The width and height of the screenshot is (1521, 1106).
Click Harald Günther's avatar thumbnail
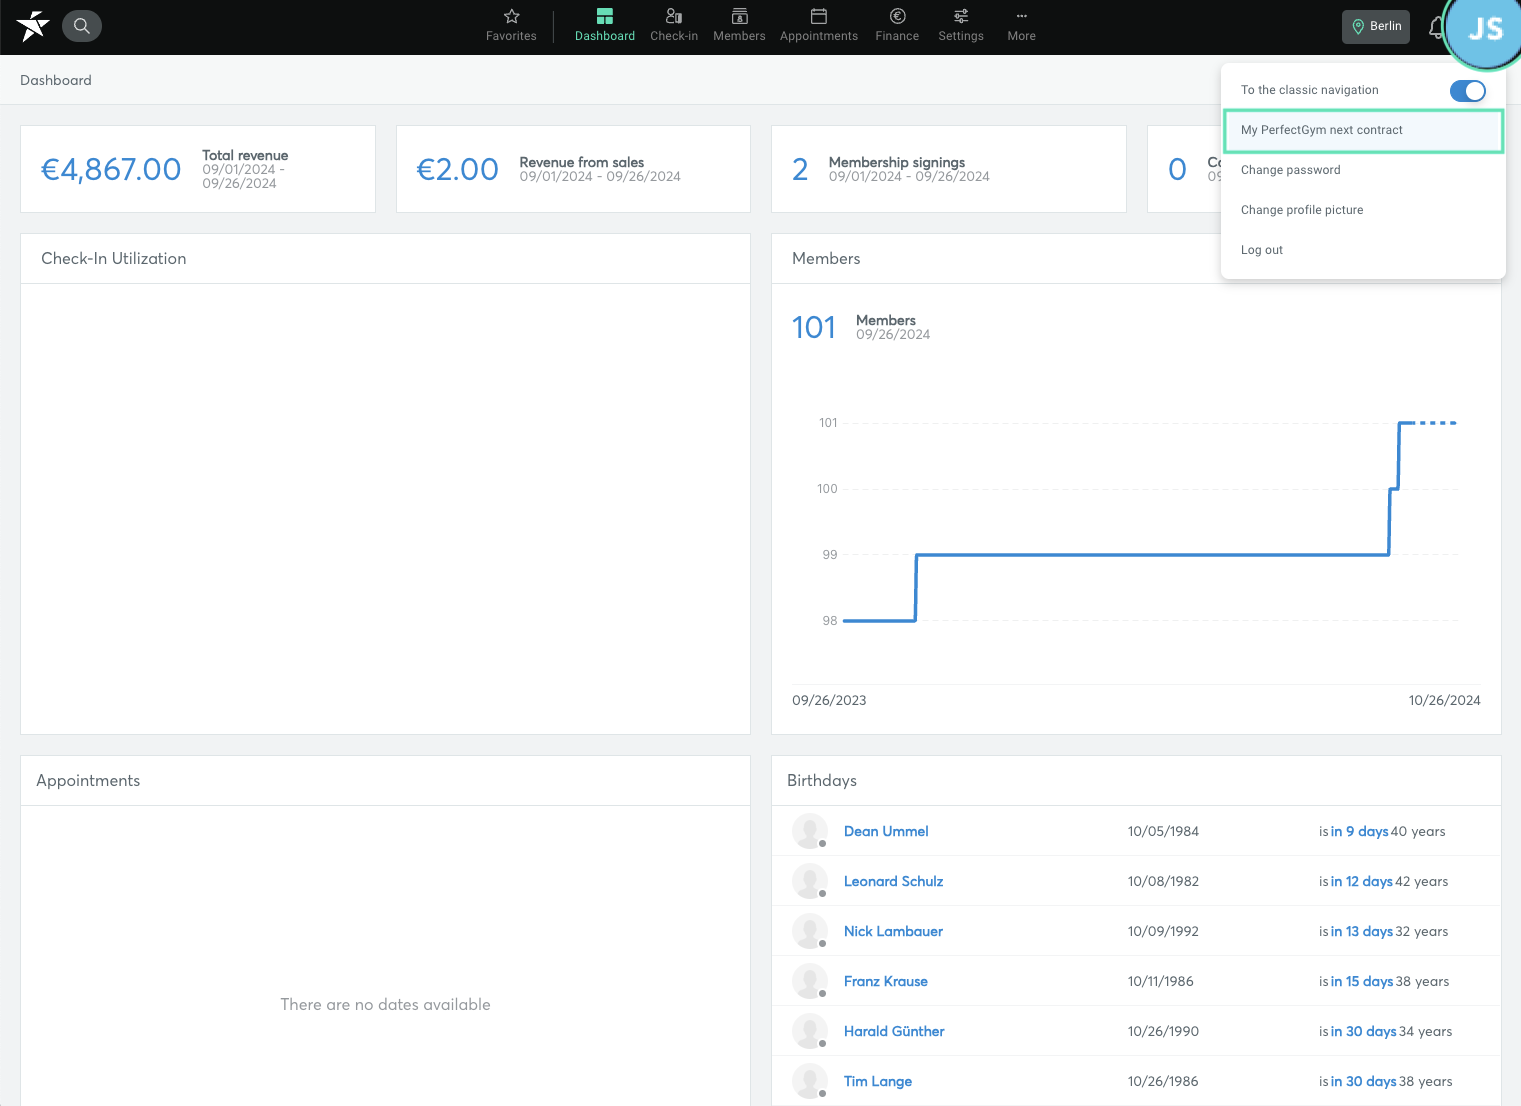[810, 1031]
